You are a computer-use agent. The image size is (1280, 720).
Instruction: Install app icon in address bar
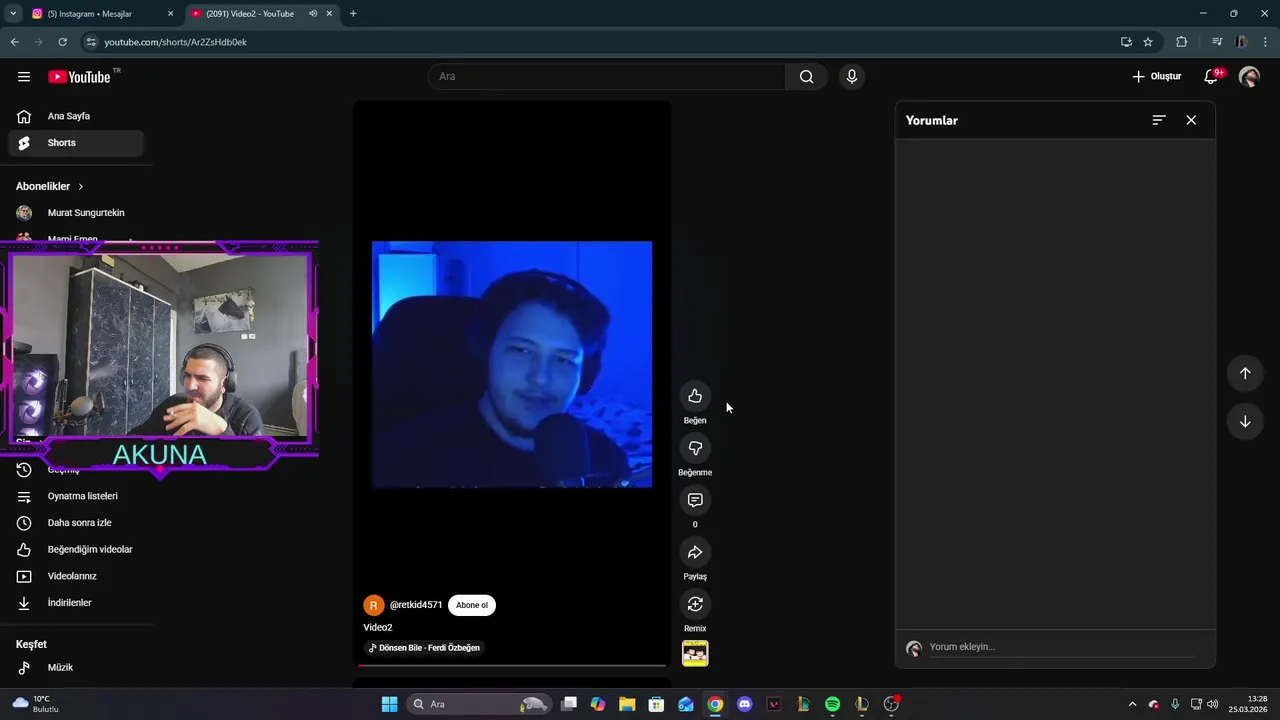tap(1126, 42)
